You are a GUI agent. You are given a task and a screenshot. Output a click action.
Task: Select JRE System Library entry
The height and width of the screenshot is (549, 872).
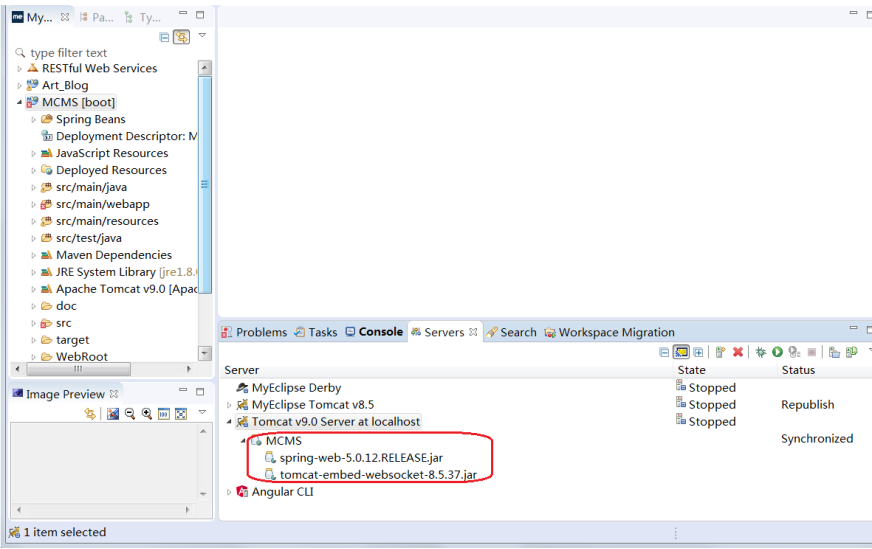point(119,272)
